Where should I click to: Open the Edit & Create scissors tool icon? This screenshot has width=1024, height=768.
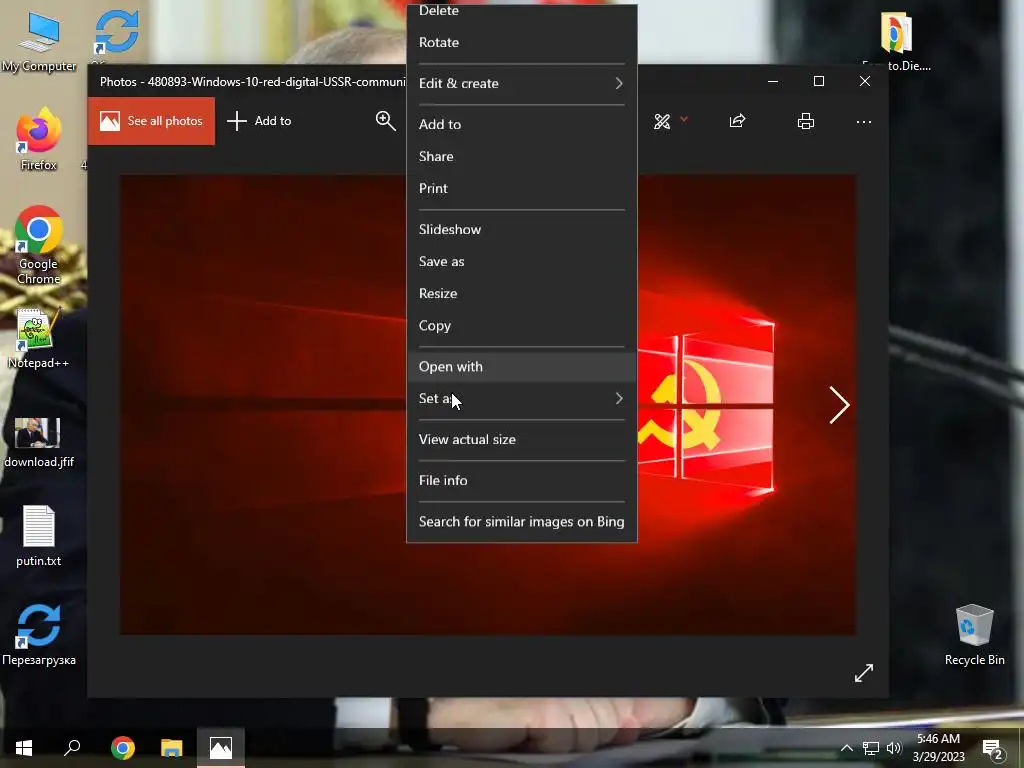click(662, 121)
